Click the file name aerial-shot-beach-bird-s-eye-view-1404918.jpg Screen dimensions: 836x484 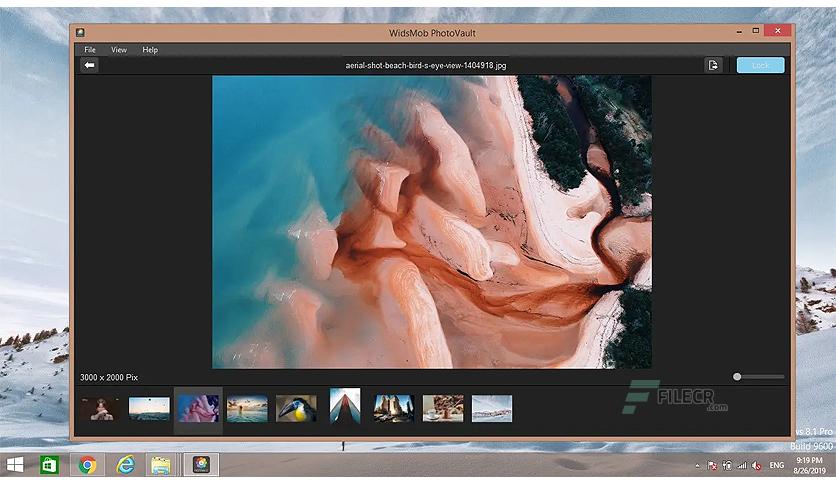pos(426,66)
